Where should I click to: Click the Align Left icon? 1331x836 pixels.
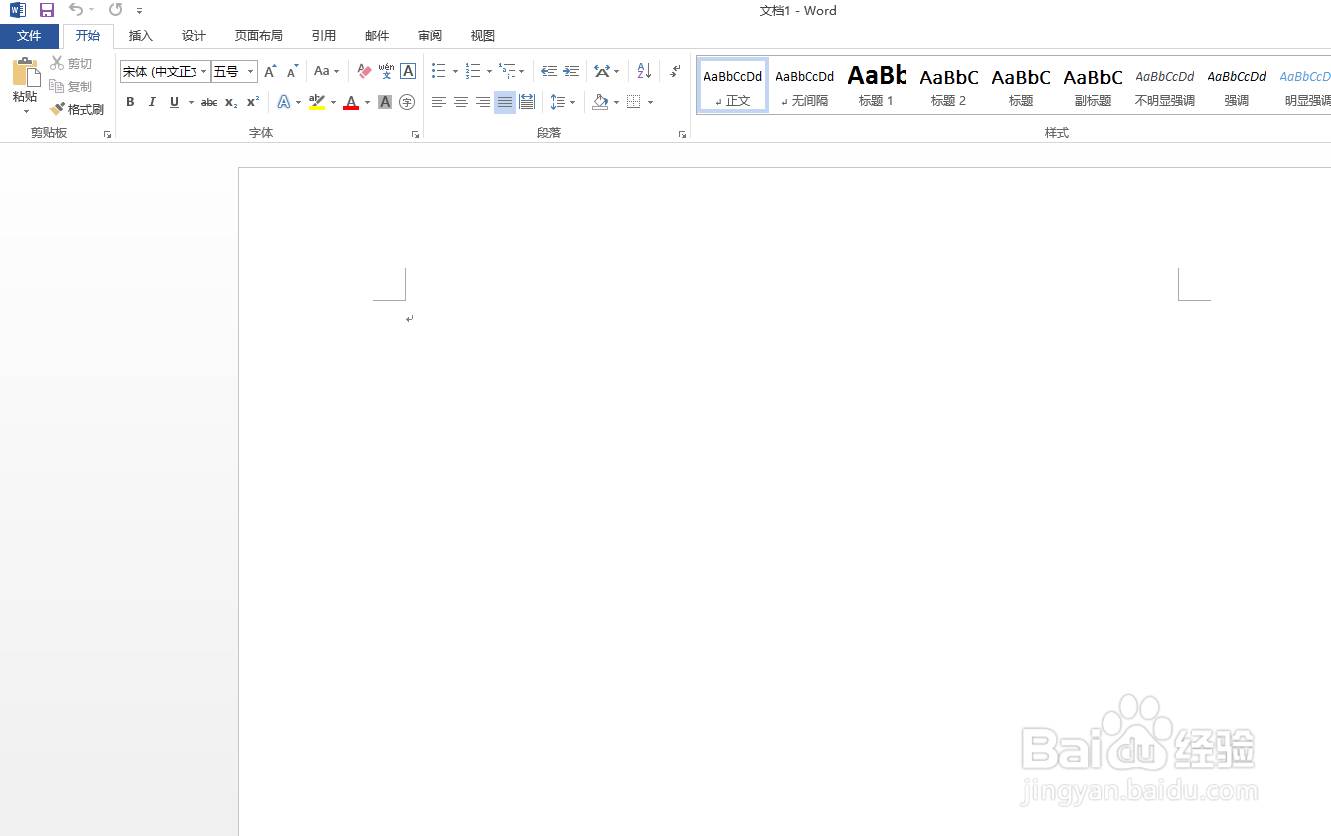click(x=438, y=102)
